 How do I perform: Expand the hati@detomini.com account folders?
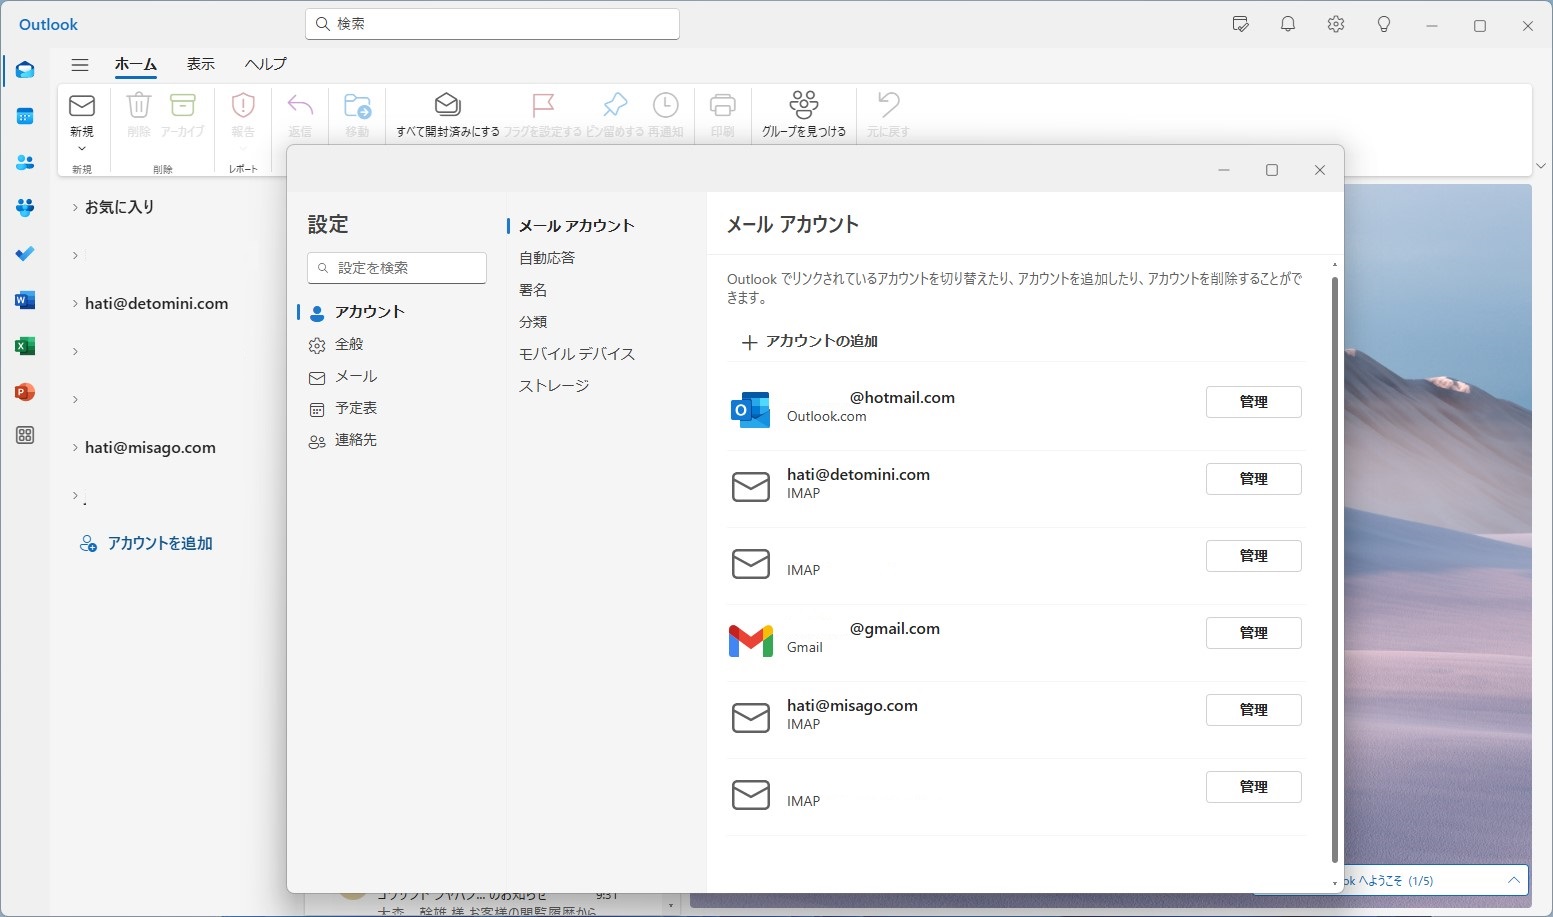pos(75,303)
